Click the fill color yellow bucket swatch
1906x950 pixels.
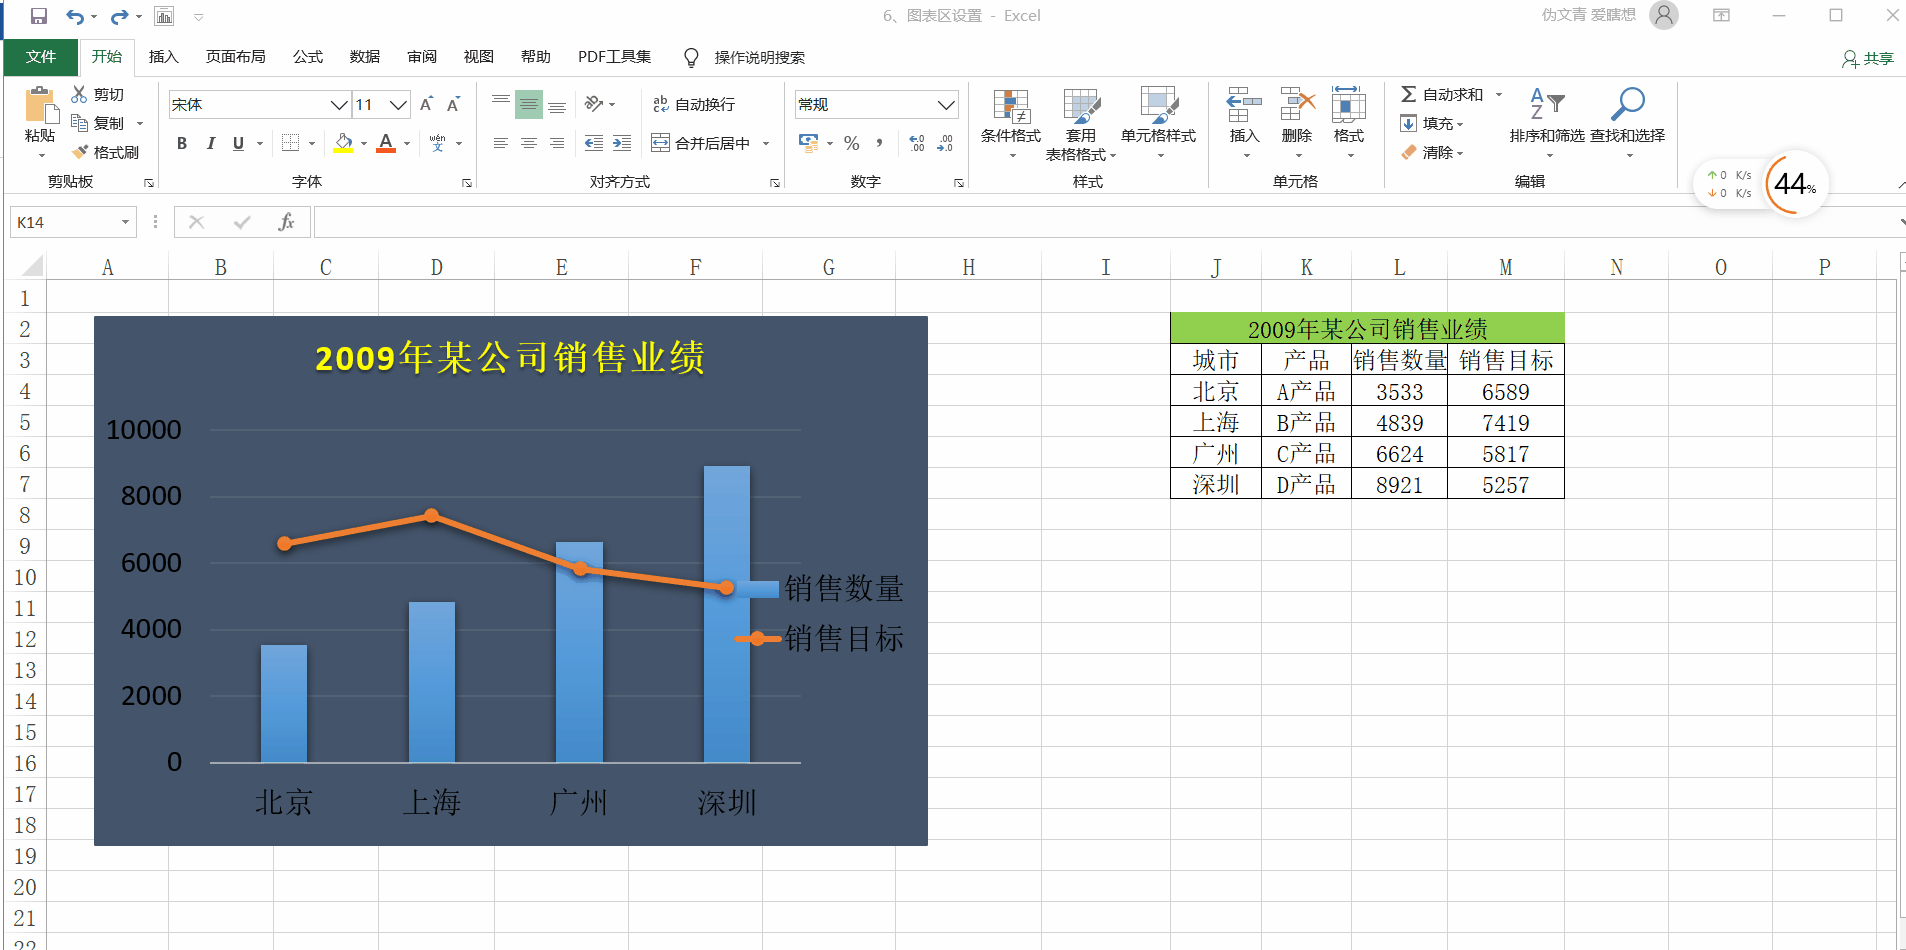(x=344, y=143)
